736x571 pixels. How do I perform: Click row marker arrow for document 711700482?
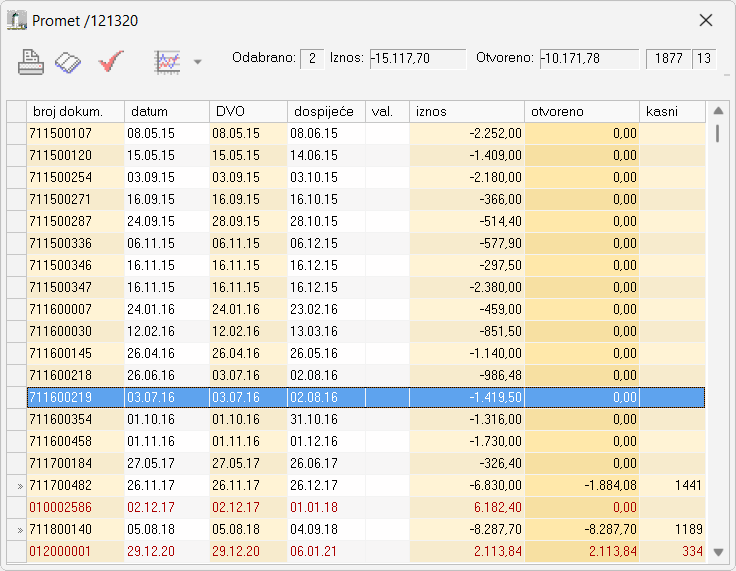click(17, 485)
